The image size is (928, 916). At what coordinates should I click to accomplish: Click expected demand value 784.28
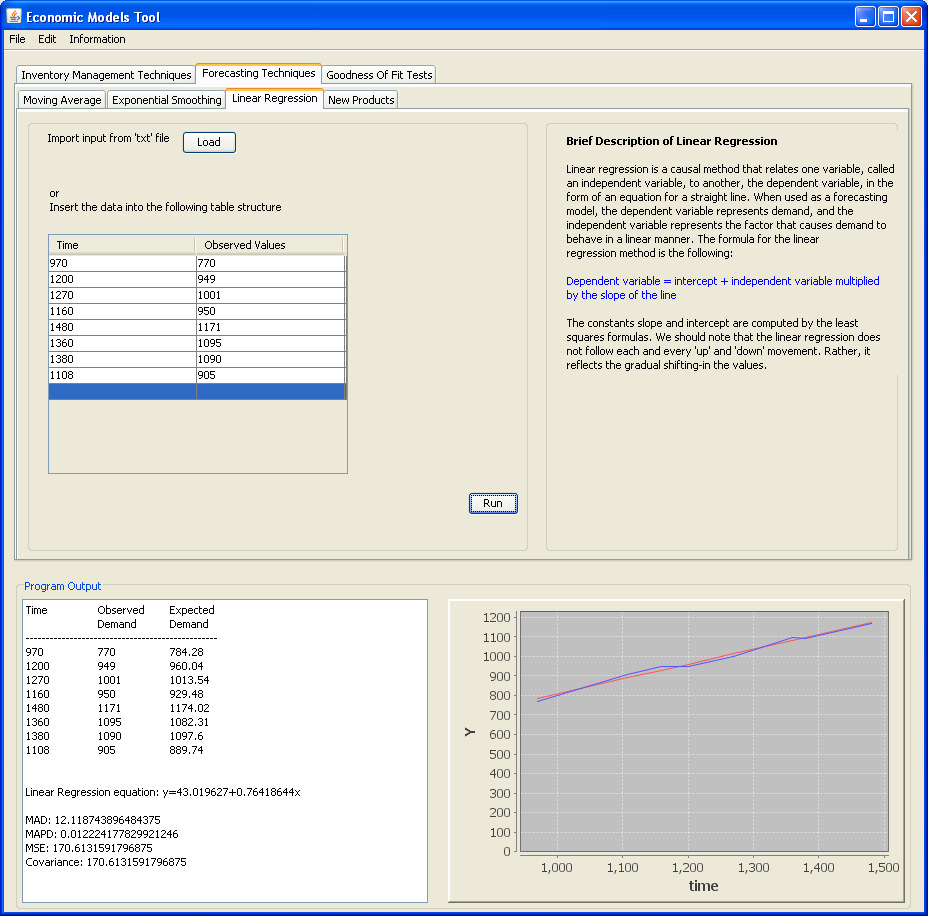pos(186,652)
